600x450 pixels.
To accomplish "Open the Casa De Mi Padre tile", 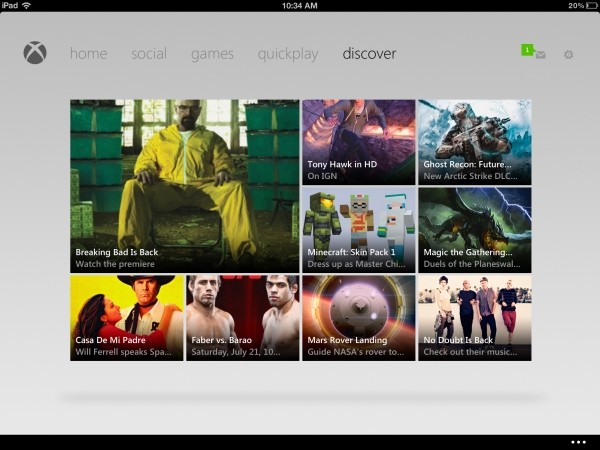I will tap(127, 318).
